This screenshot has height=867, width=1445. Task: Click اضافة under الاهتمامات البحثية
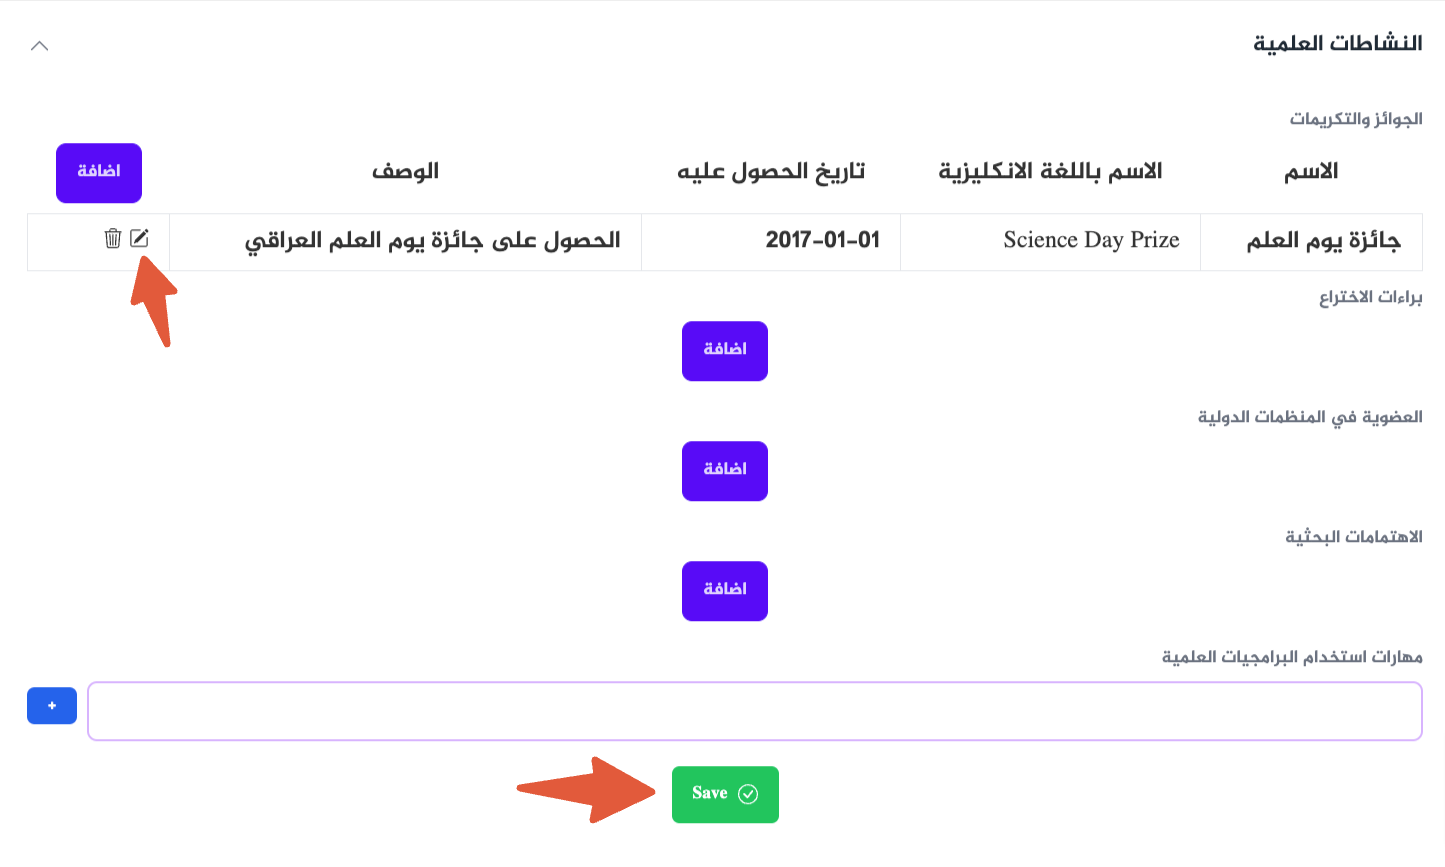[x=724, y=591]
